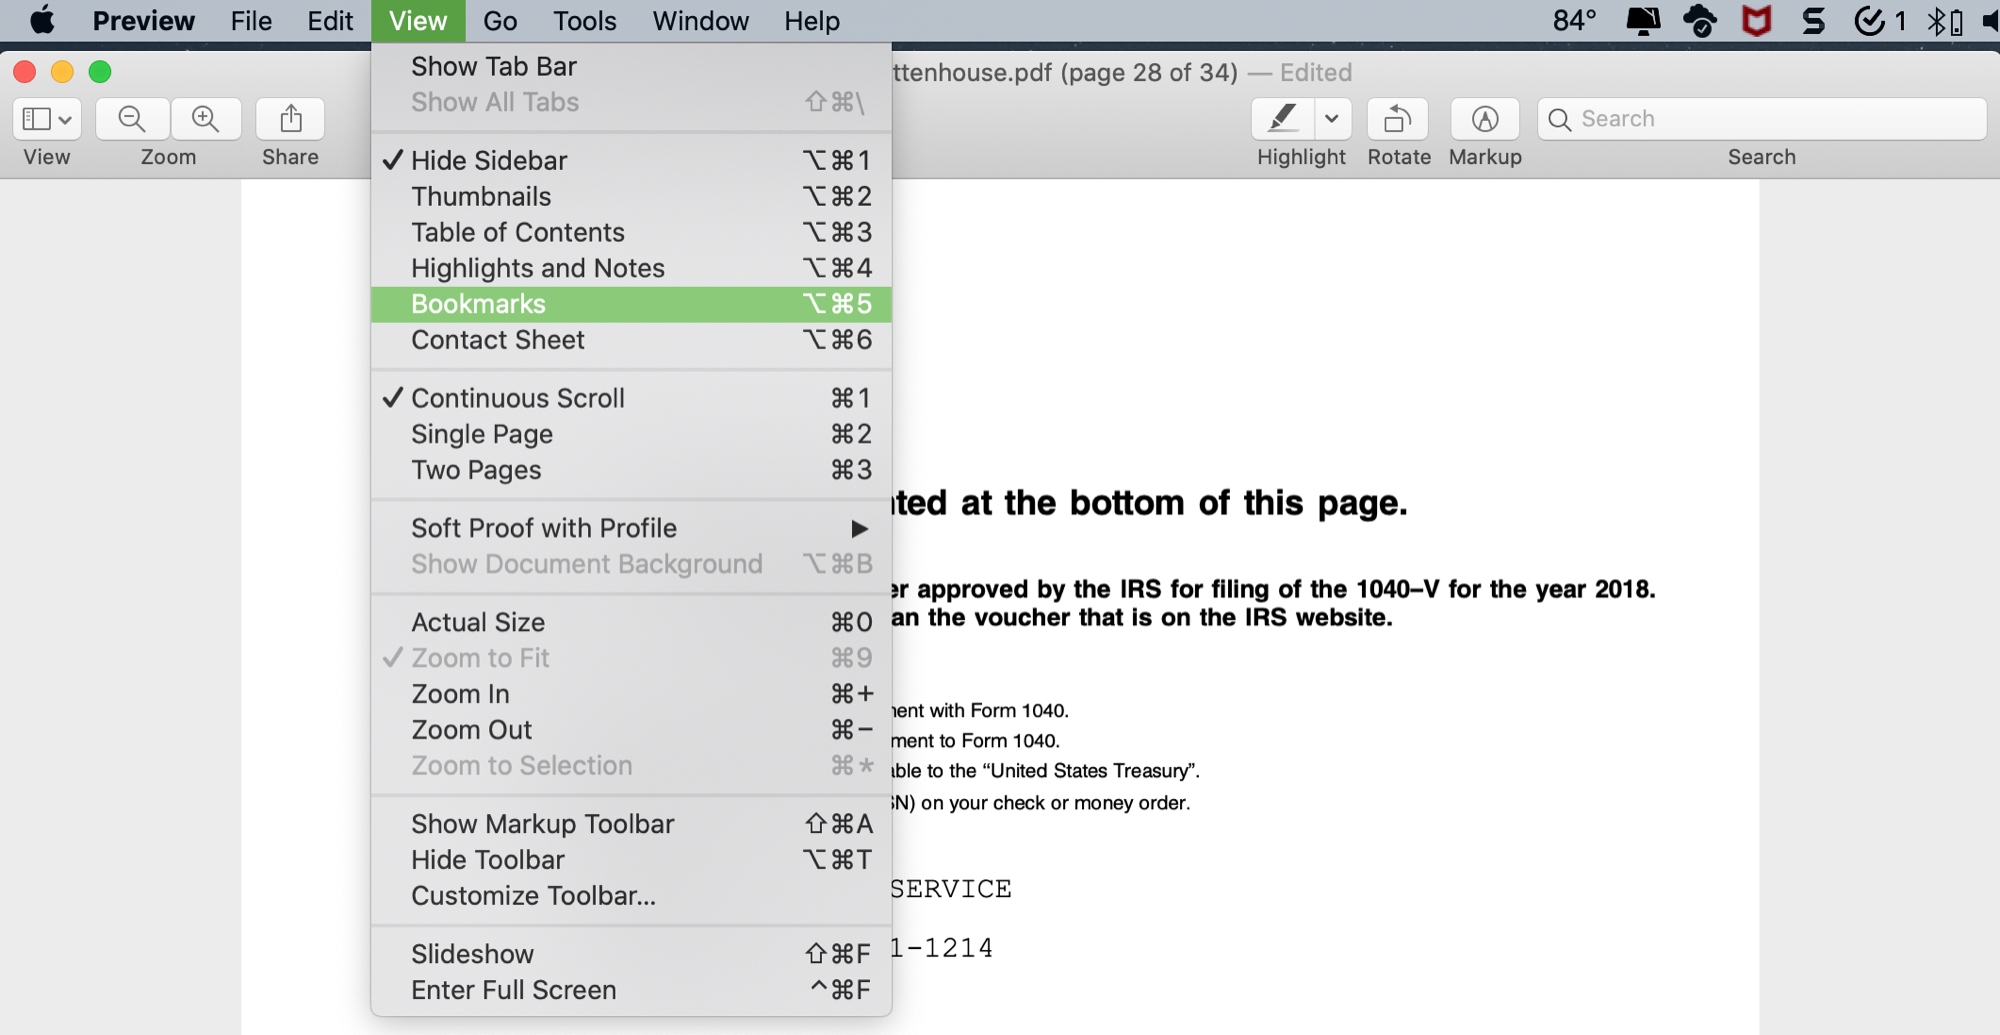Click into the Search field
Image resolution: width=2000 pixels, height=1035 pixels.
point(1762,119)
